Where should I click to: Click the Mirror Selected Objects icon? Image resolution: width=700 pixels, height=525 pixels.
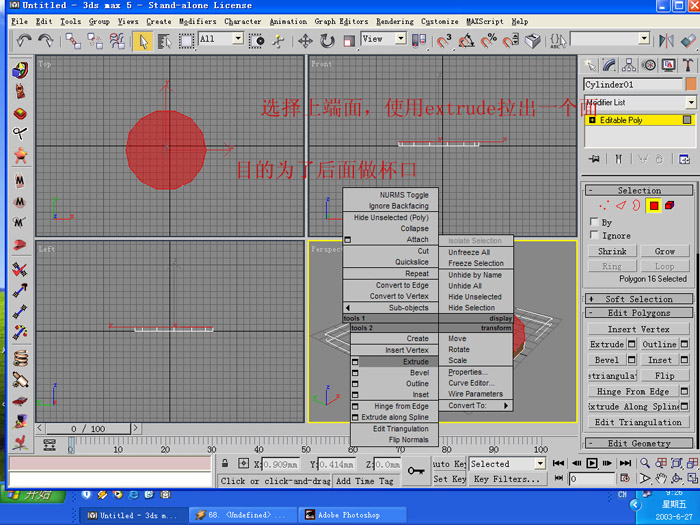pos(666,41)
